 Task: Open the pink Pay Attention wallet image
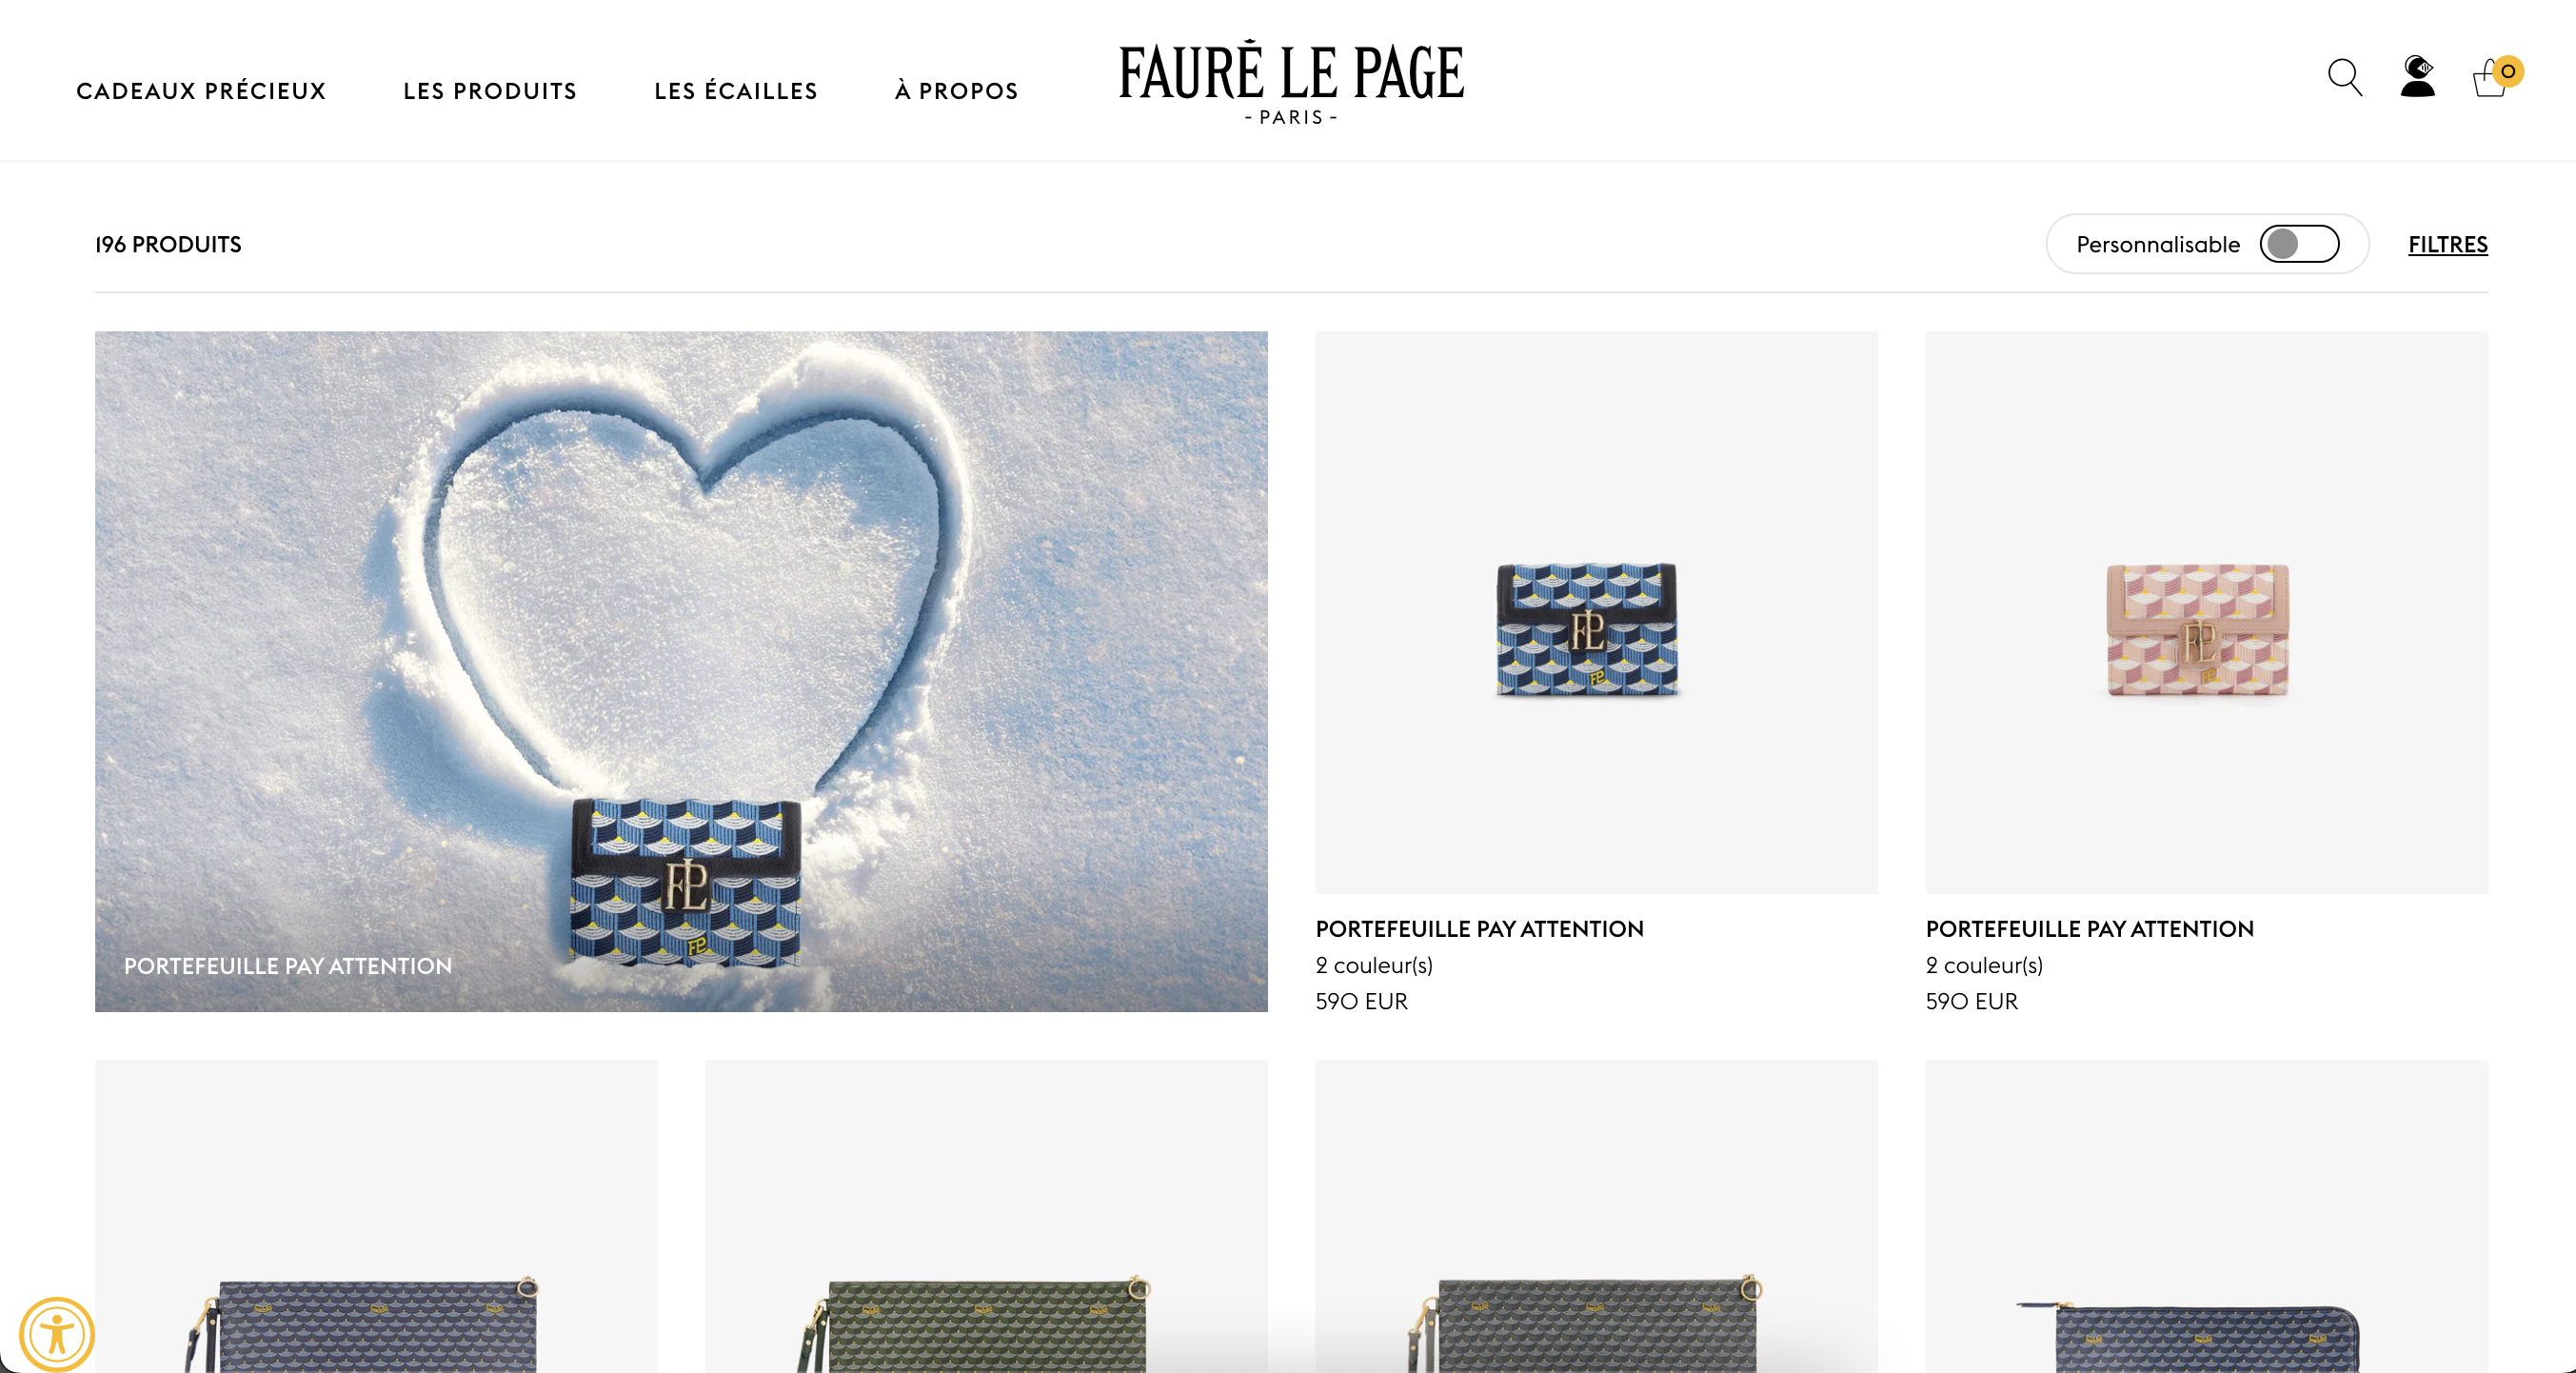tap(2206, 612)
